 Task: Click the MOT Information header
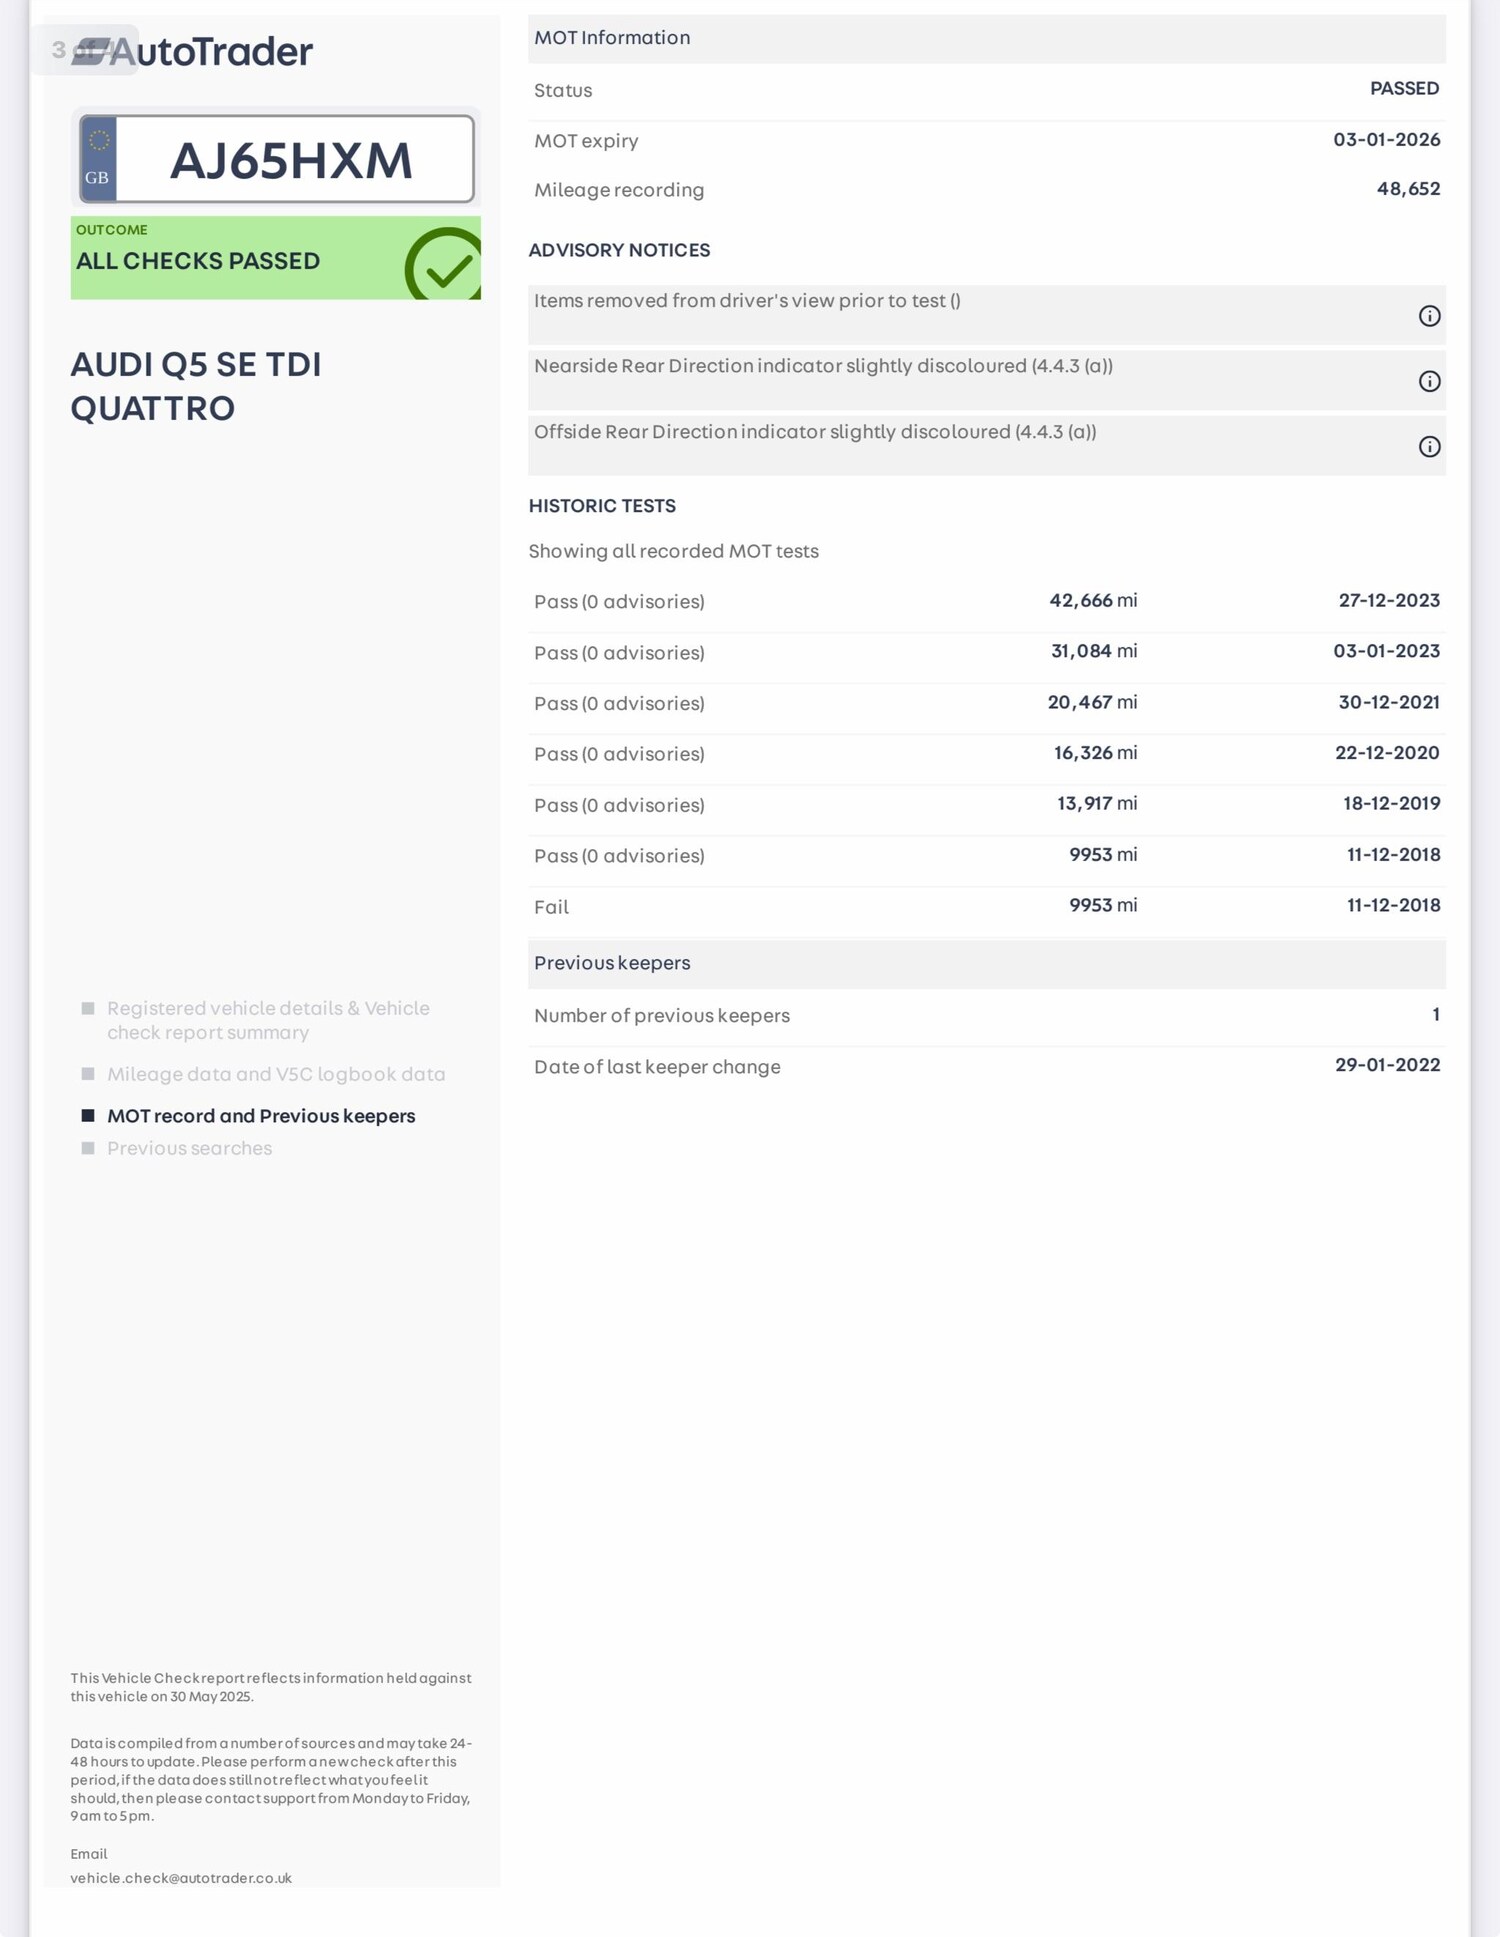(986, 38)
